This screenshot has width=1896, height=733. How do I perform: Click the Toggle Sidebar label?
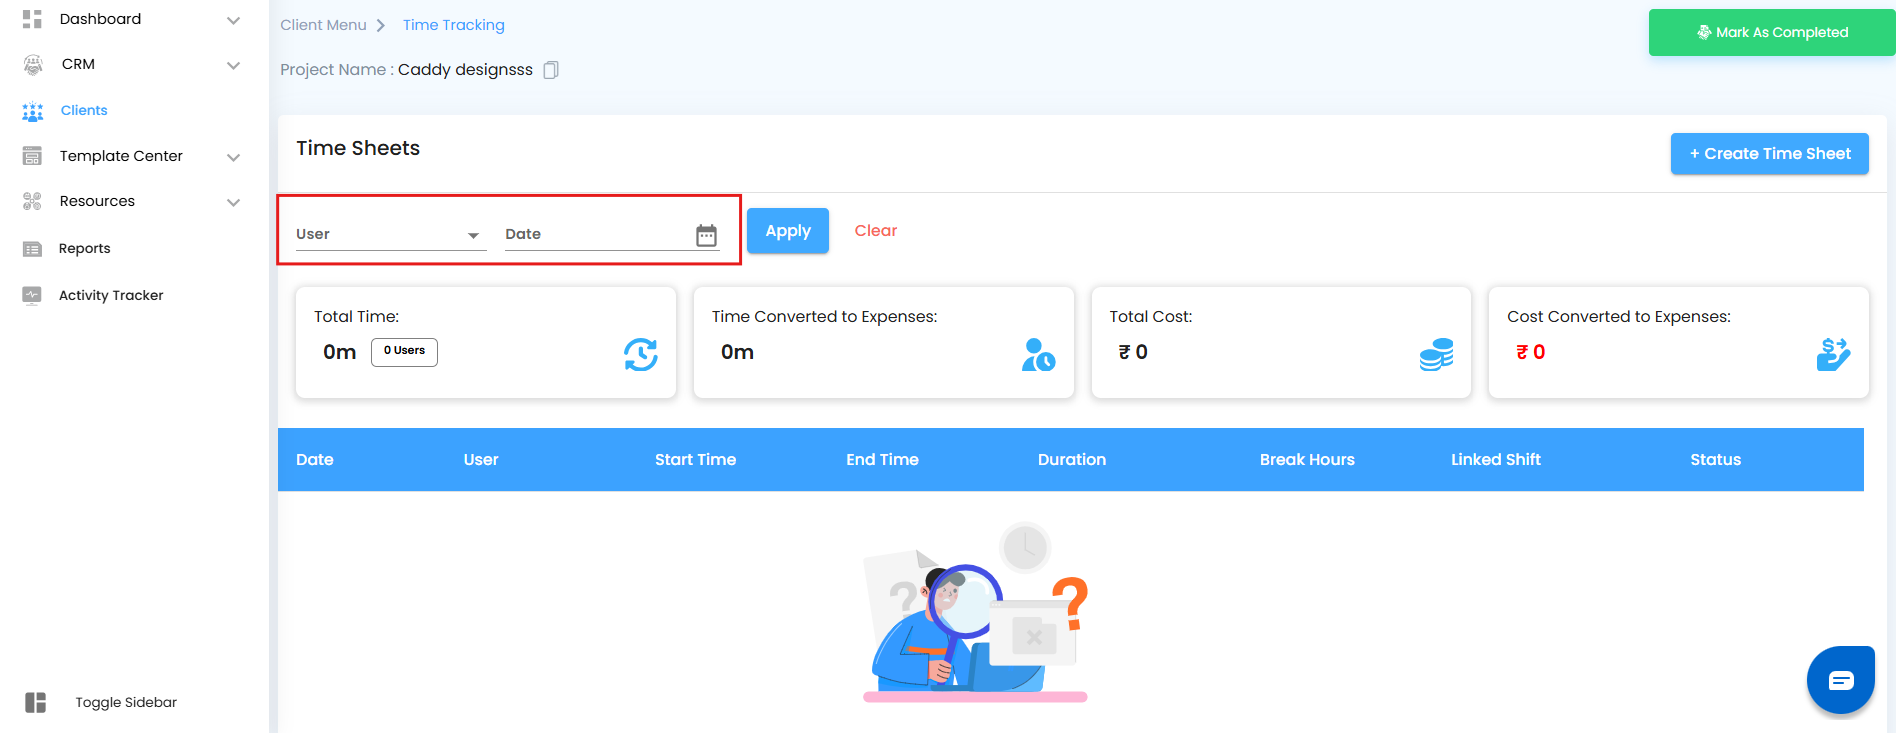(126, 702)
